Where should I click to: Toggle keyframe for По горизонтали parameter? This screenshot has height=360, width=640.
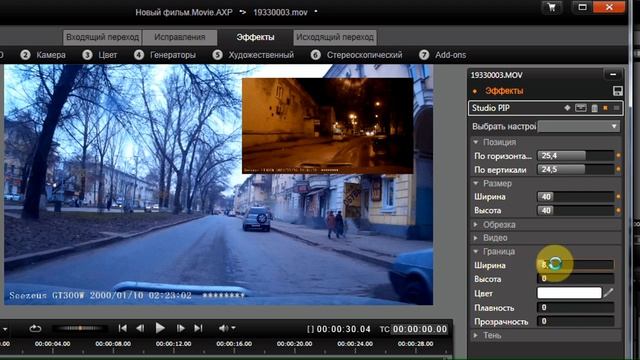tap(618, 156)
